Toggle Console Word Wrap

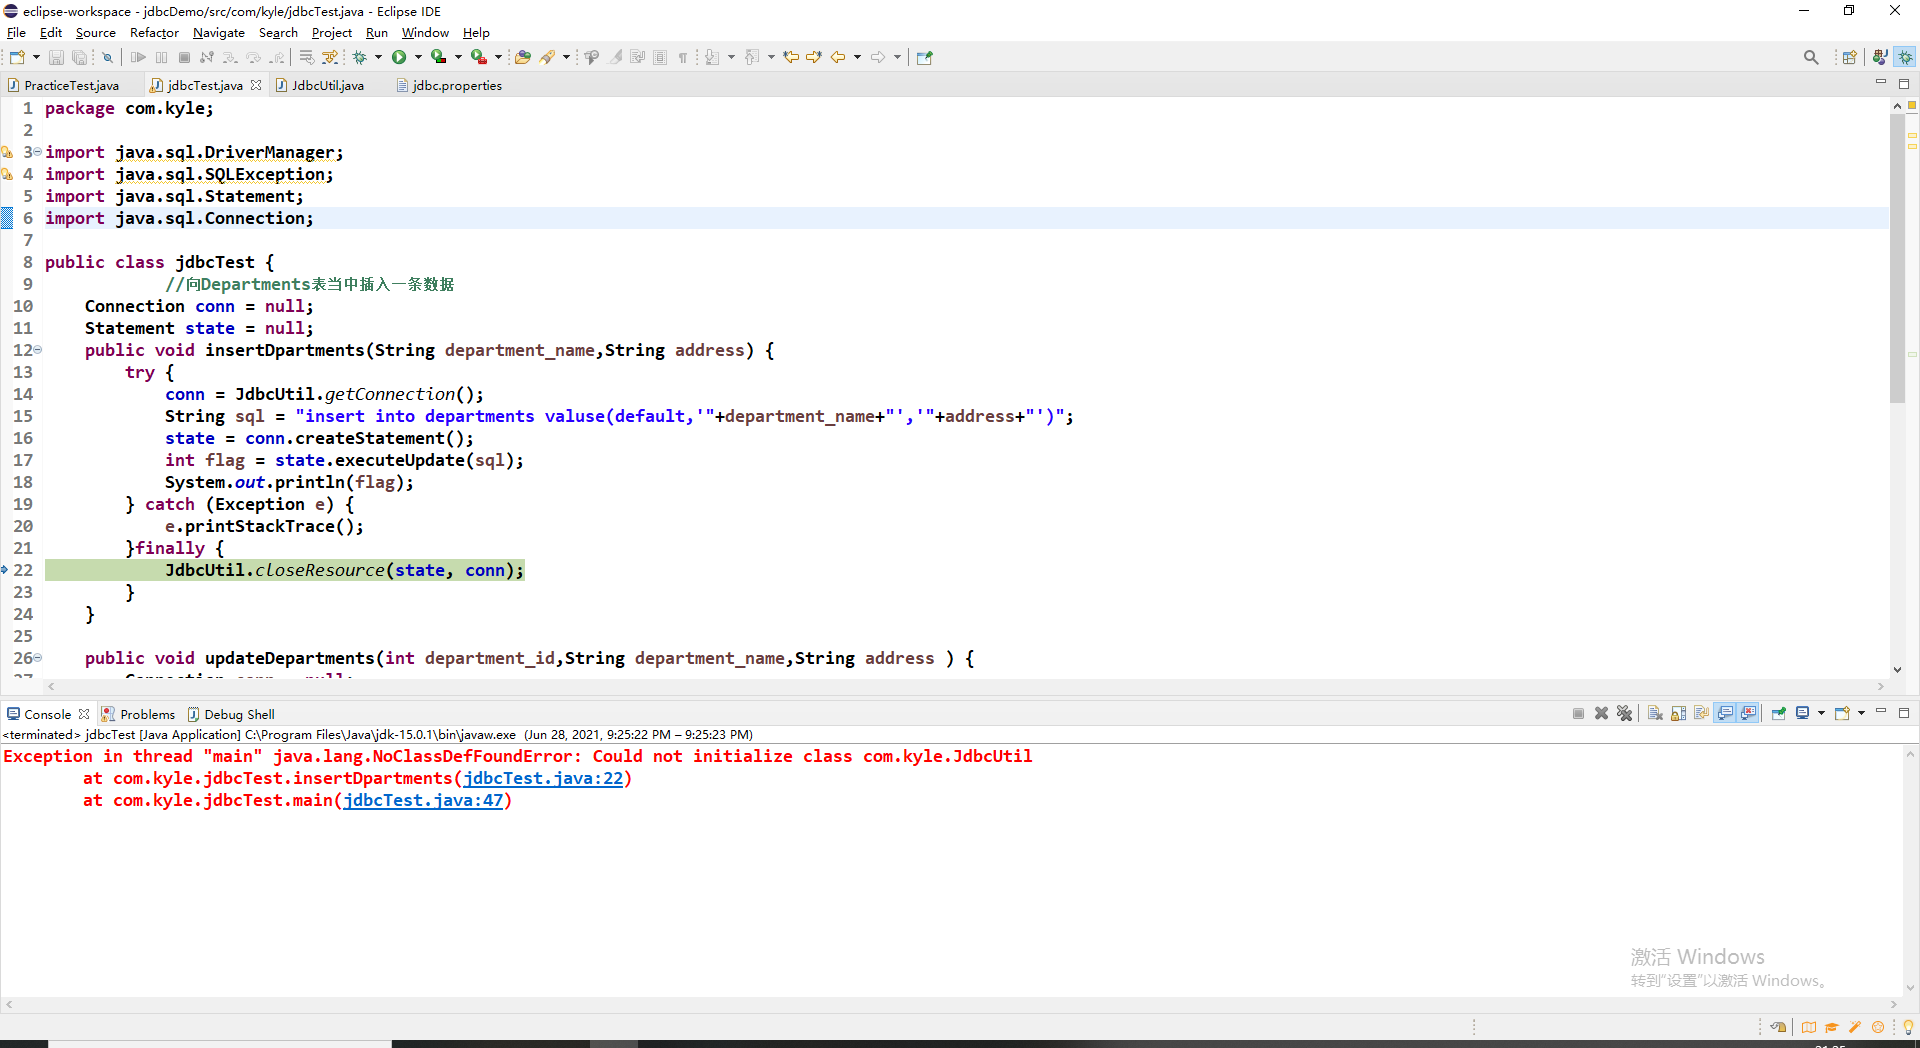pyautogui.click(x=1701, y=713)
